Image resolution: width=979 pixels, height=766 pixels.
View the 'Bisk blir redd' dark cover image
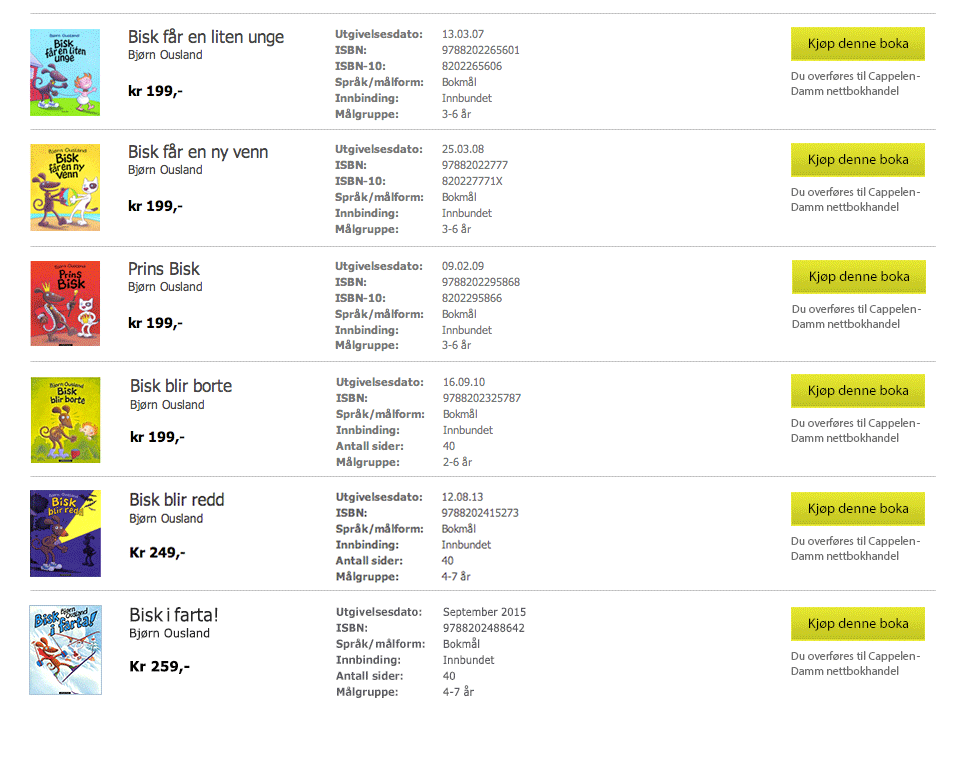(x=66, y=533)
